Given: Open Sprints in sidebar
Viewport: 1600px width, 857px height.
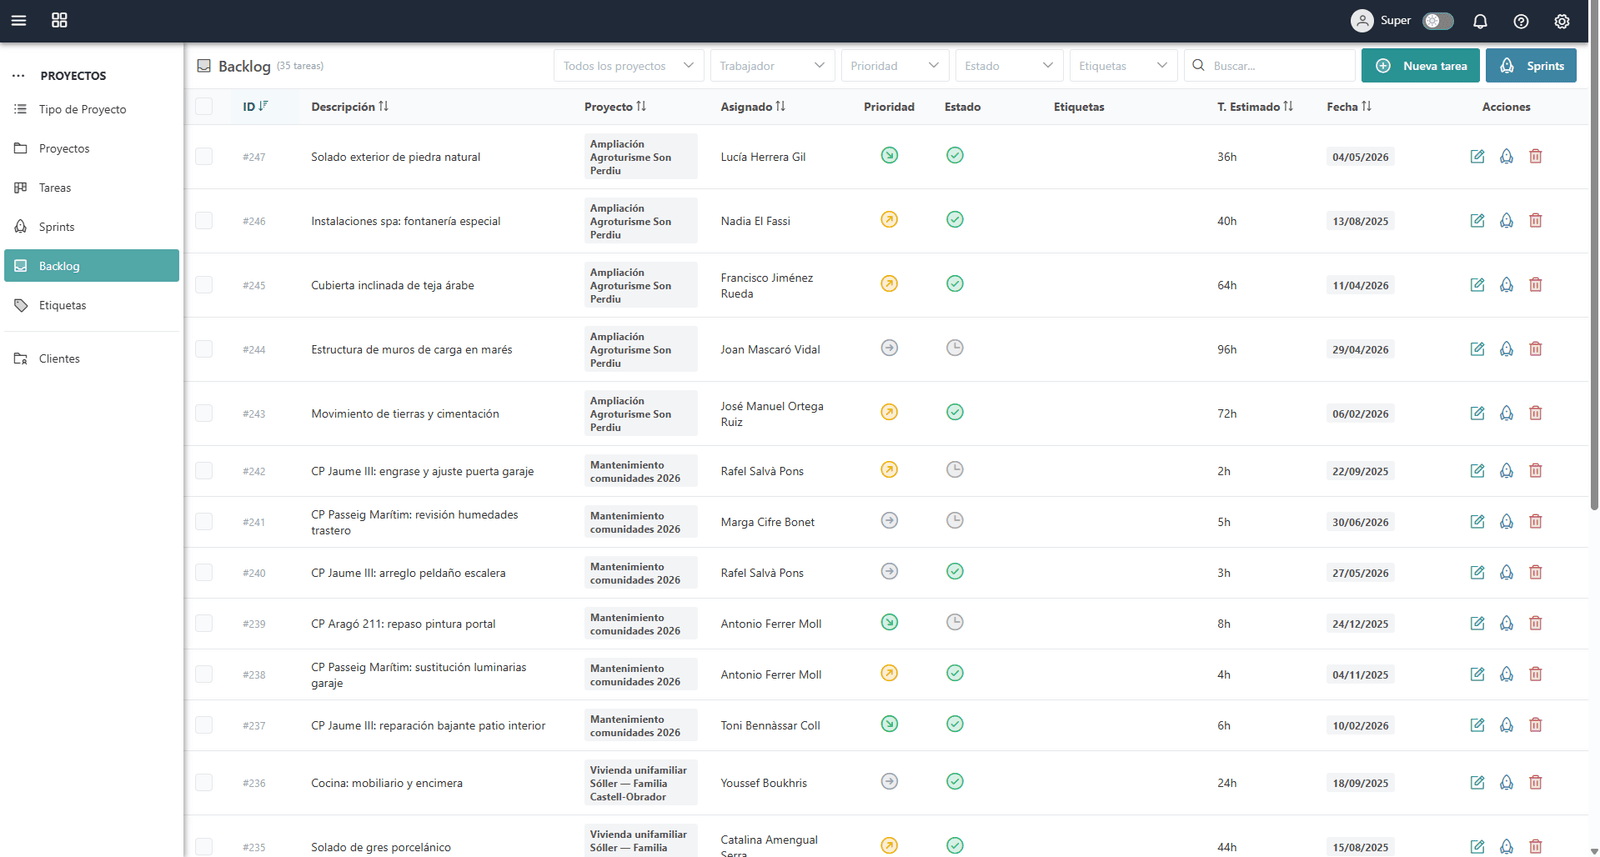Looking at the screenshot, I should click(92, 226).
